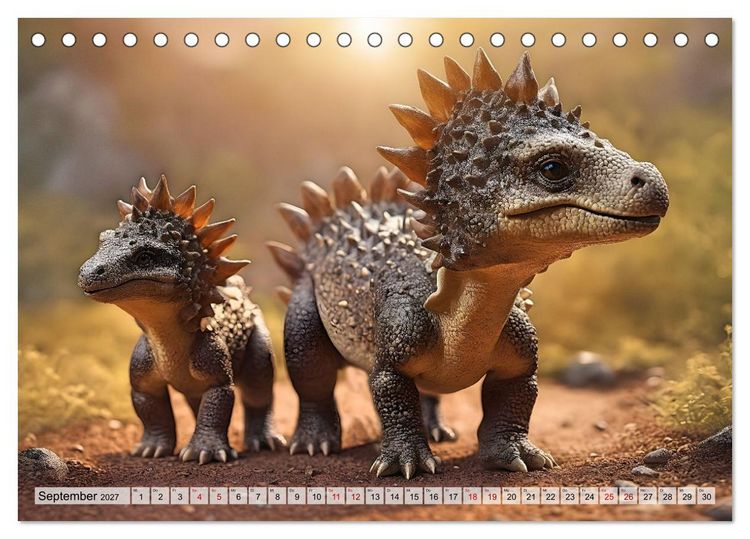
Task: Pick date 16 in the calendar strip
Action: pyautogui.click(x=433, y=496)
